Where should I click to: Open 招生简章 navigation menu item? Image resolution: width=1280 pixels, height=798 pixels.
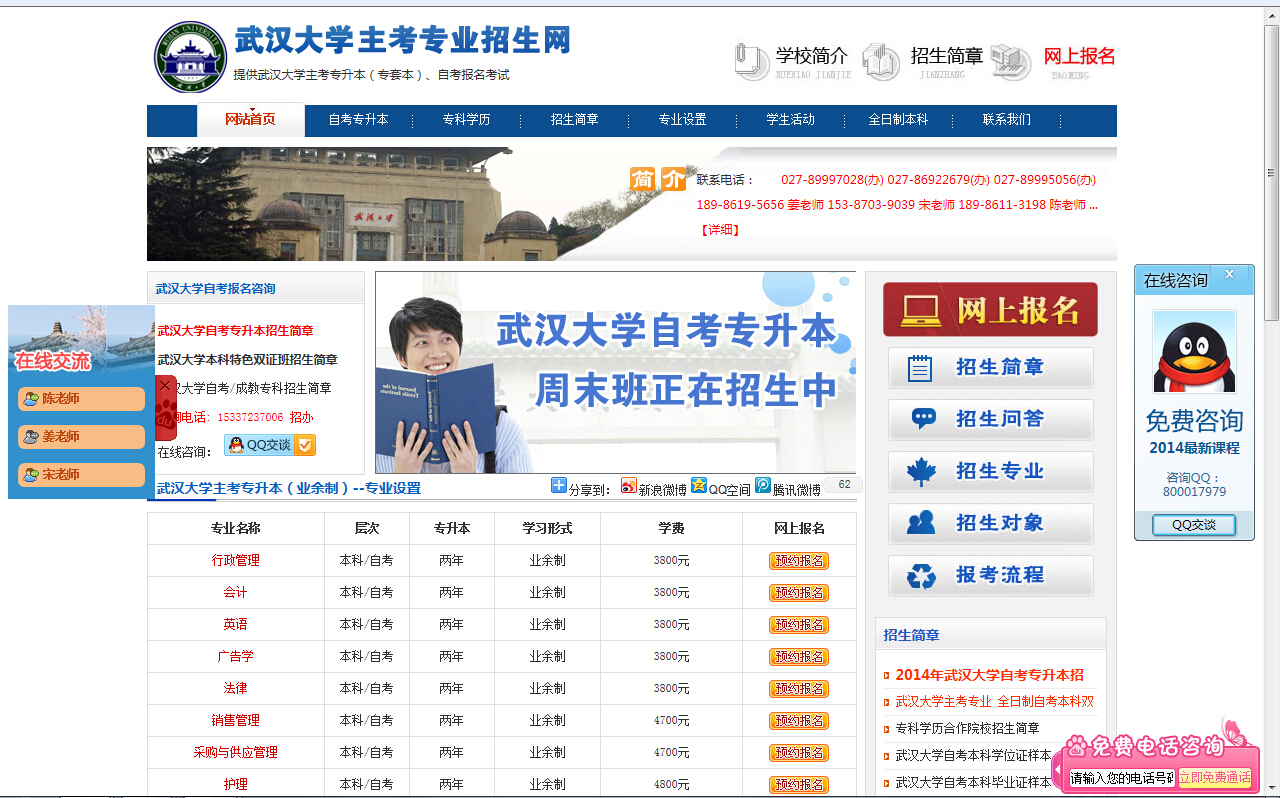574,120
